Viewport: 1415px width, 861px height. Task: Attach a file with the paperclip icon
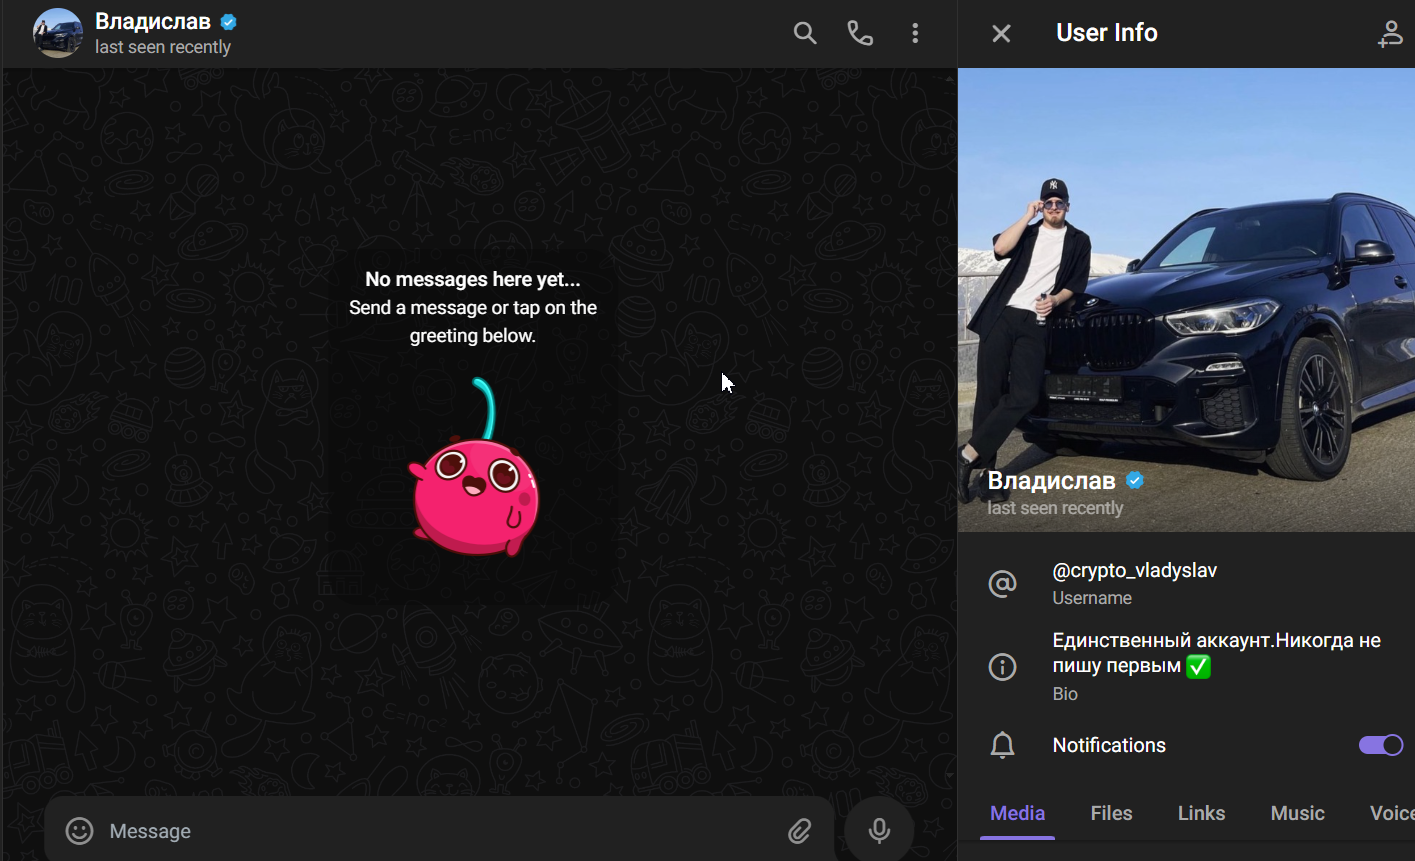(x=800, y=831)
